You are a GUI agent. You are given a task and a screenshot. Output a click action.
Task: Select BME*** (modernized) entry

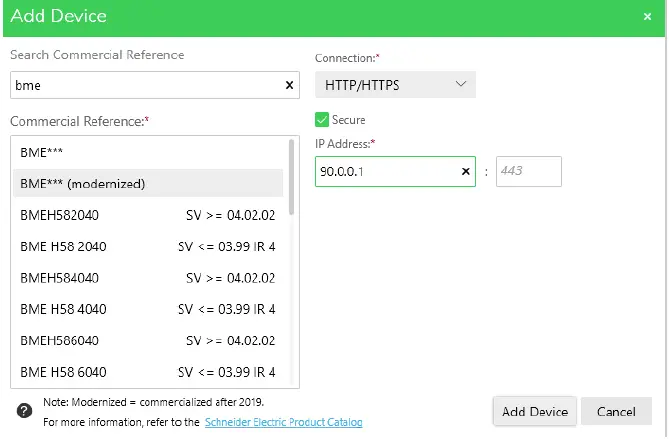[148, 184]
